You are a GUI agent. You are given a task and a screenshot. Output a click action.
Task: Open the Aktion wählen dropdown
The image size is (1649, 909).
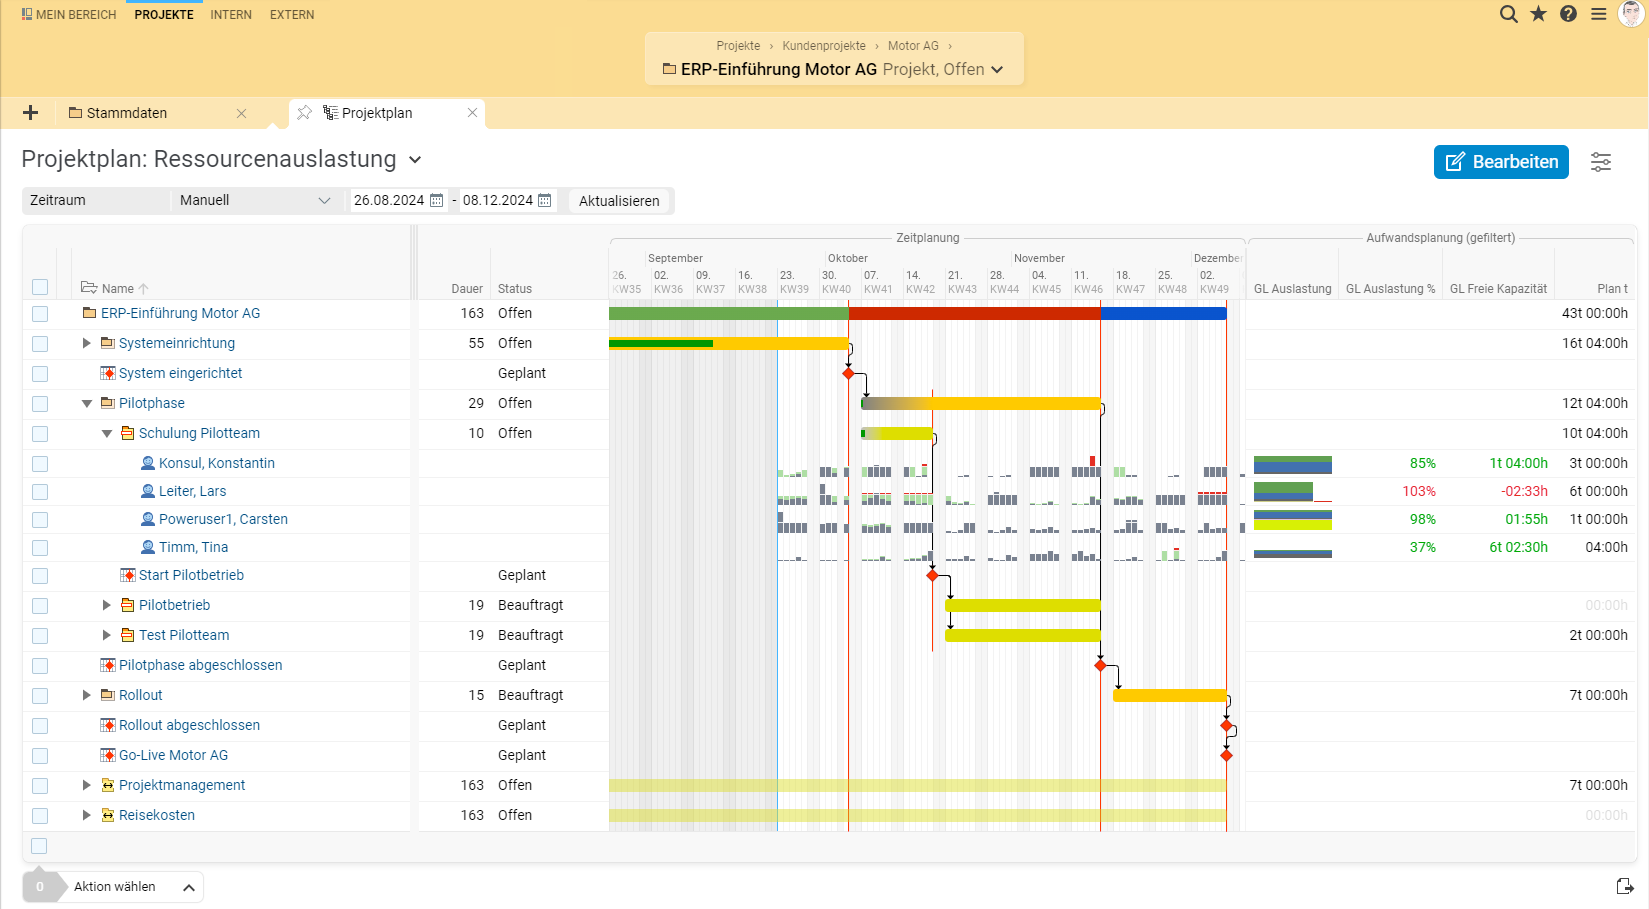113,886
